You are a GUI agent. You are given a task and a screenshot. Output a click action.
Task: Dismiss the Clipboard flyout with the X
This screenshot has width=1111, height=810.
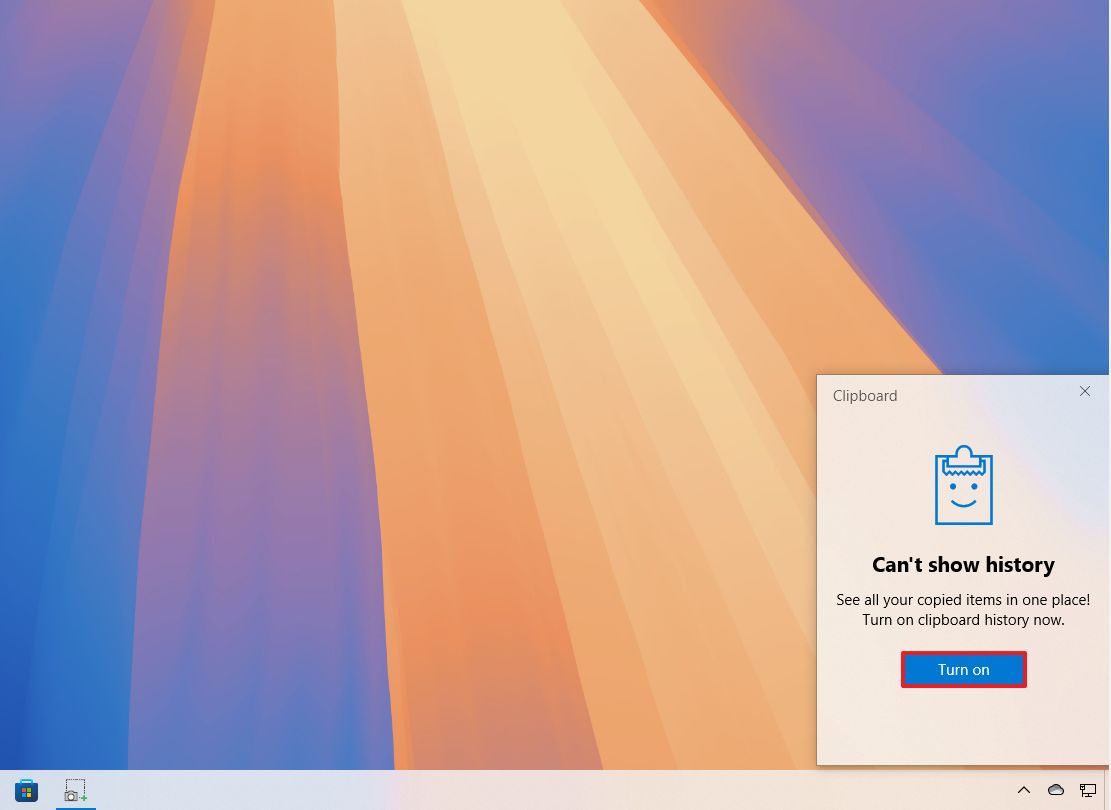1085,391
